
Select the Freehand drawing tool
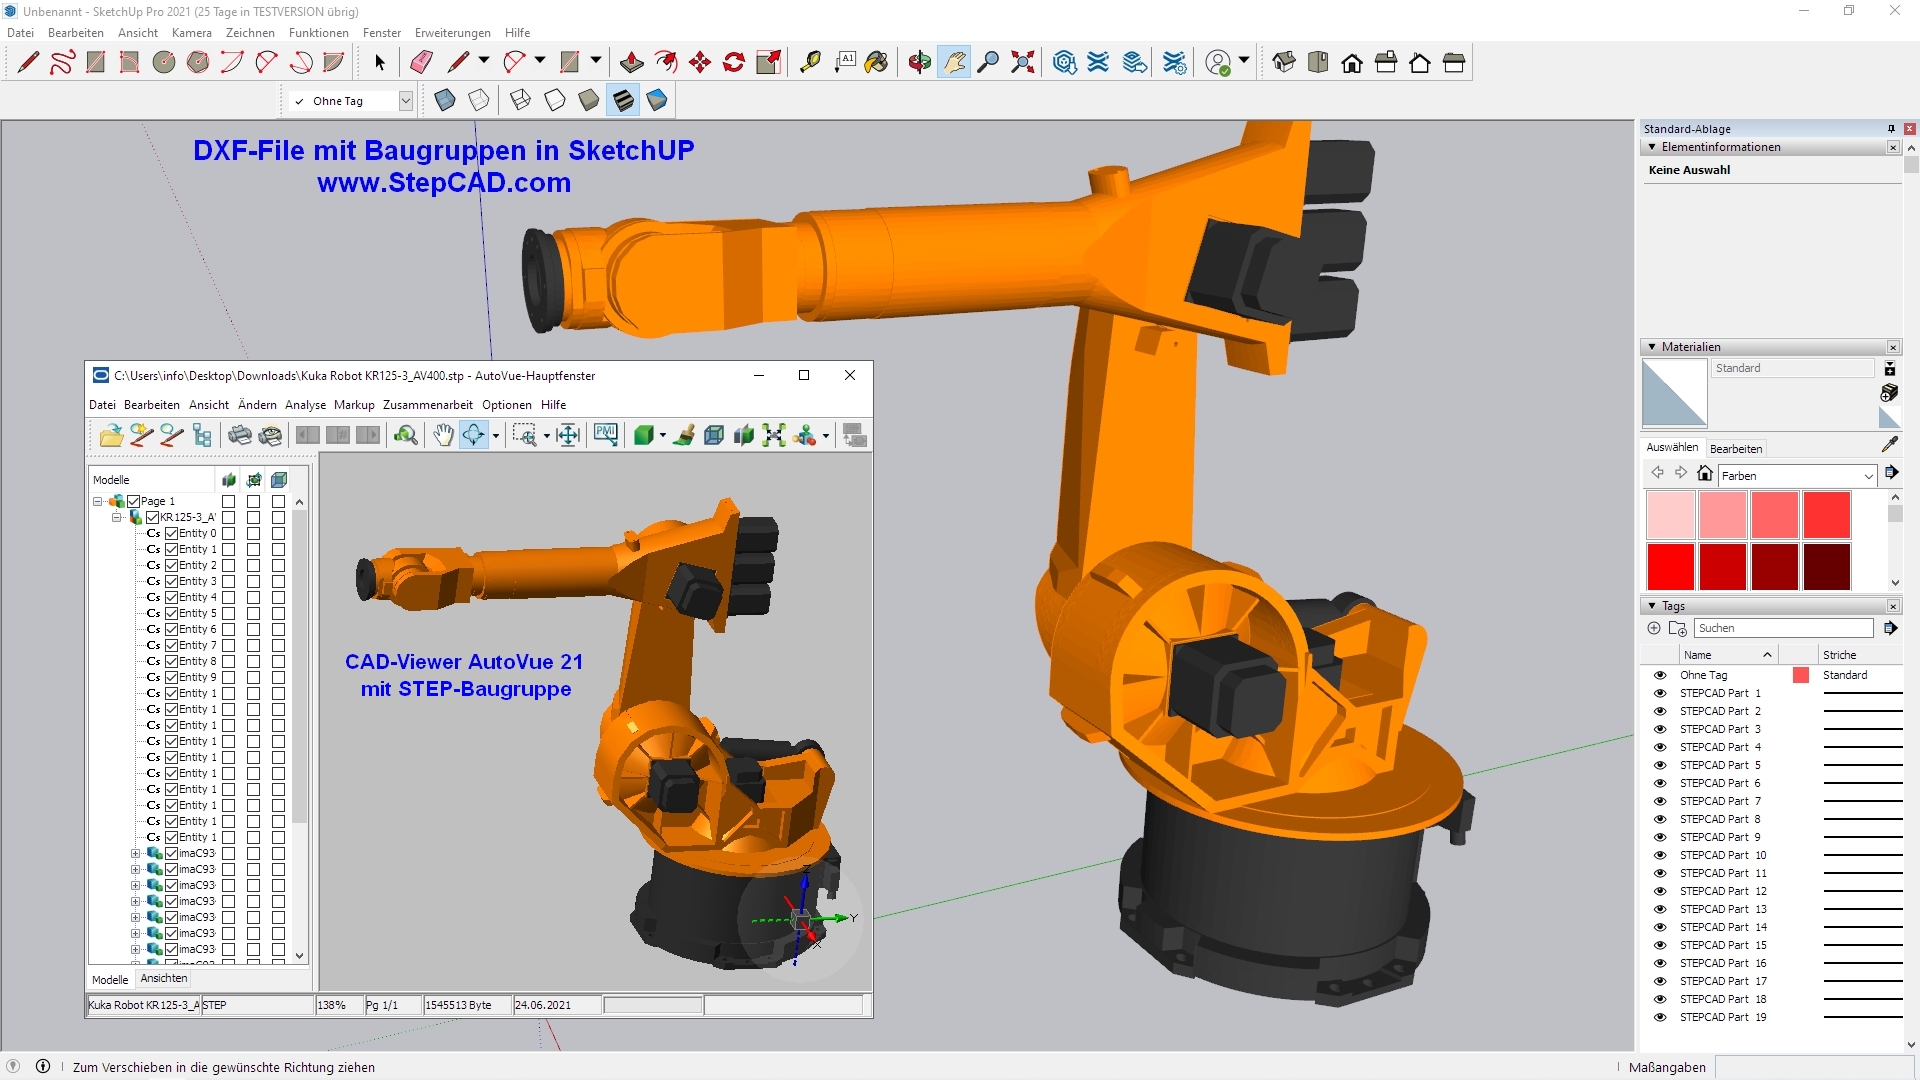[x=62, y=63]
